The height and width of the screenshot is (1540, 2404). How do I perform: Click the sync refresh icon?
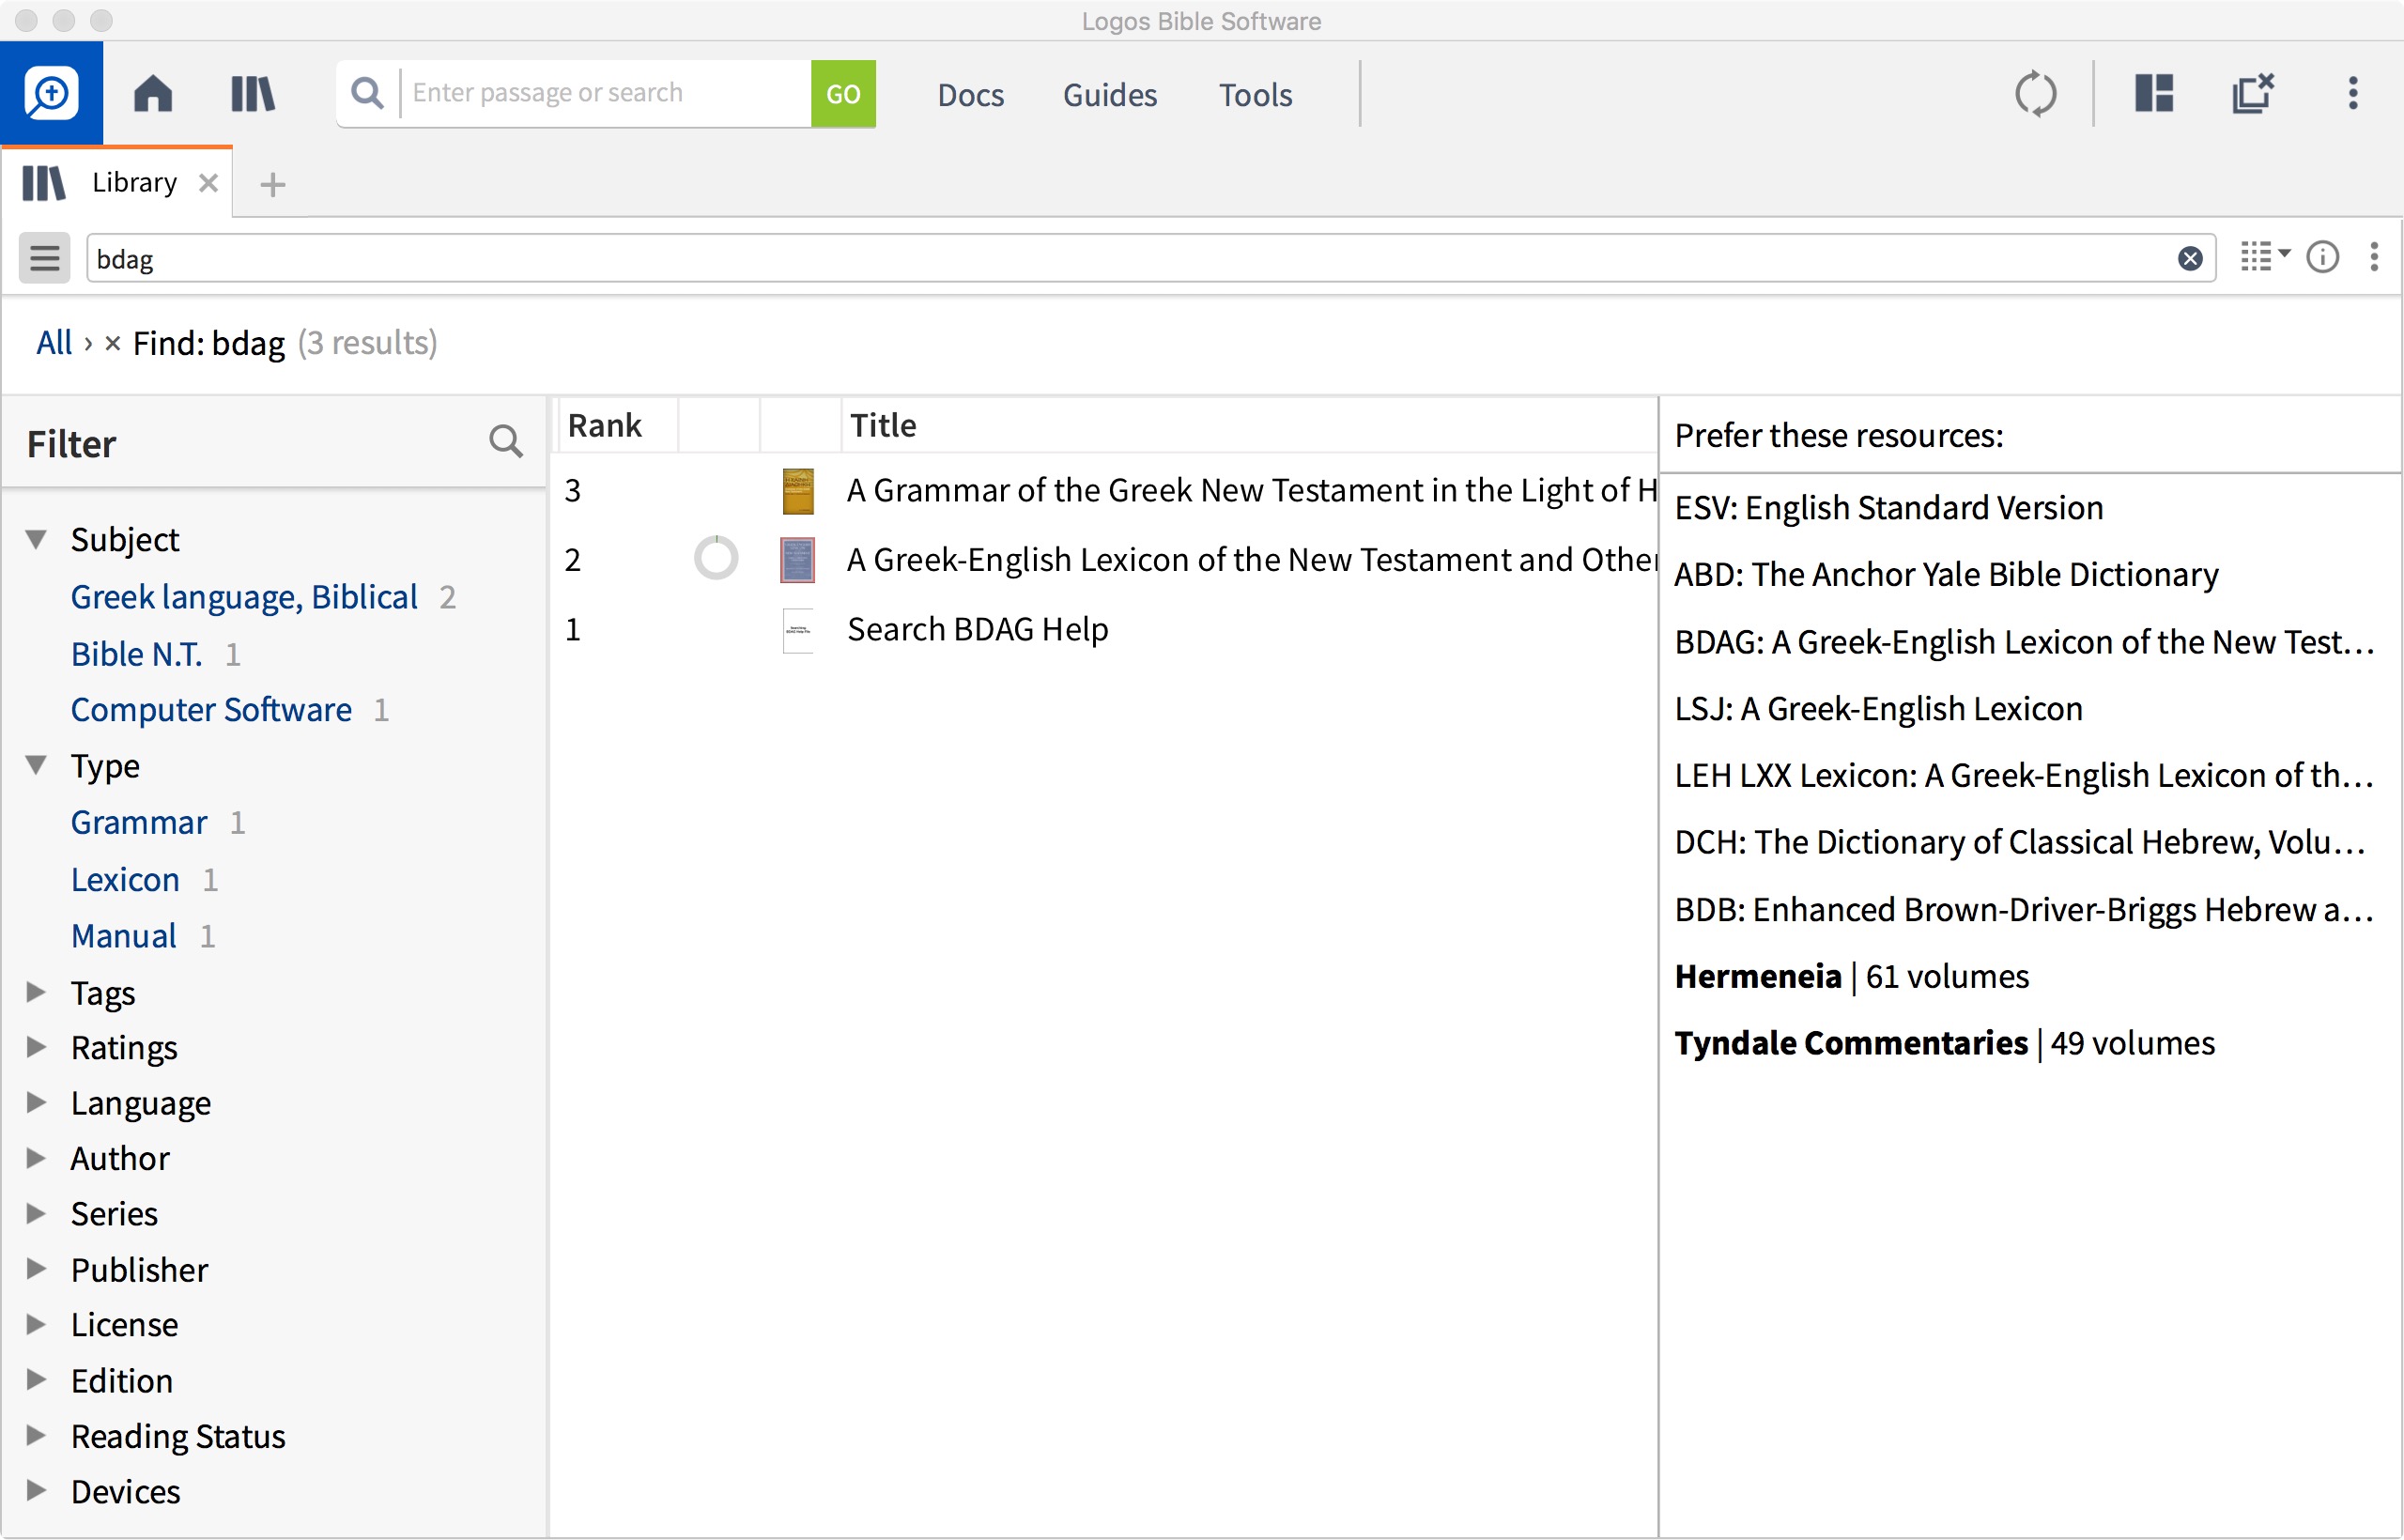click(2035, 94)
